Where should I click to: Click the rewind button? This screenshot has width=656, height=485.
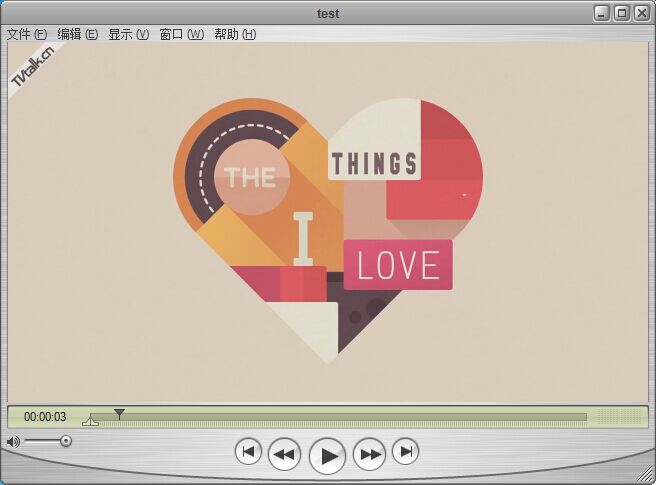tap(284, 454)
